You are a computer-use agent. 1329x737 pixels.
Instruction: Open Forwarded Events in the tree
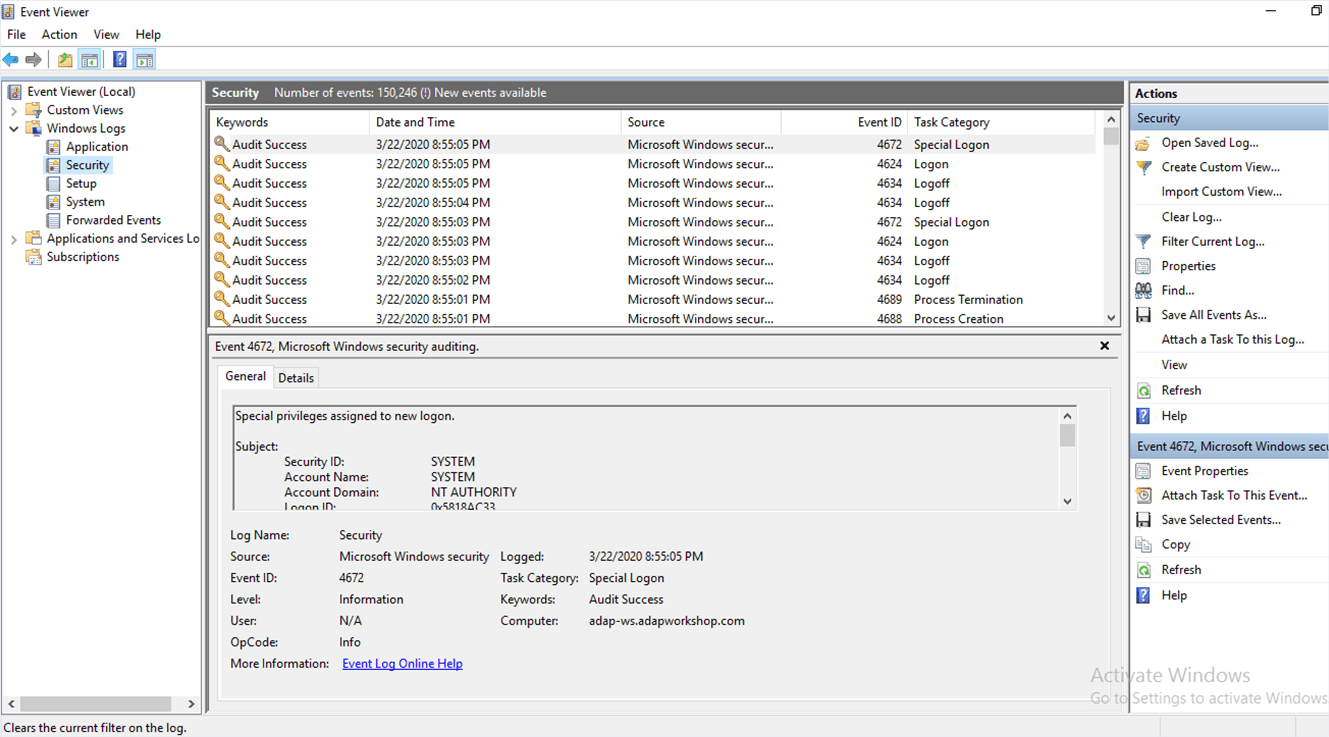[113, 220]
